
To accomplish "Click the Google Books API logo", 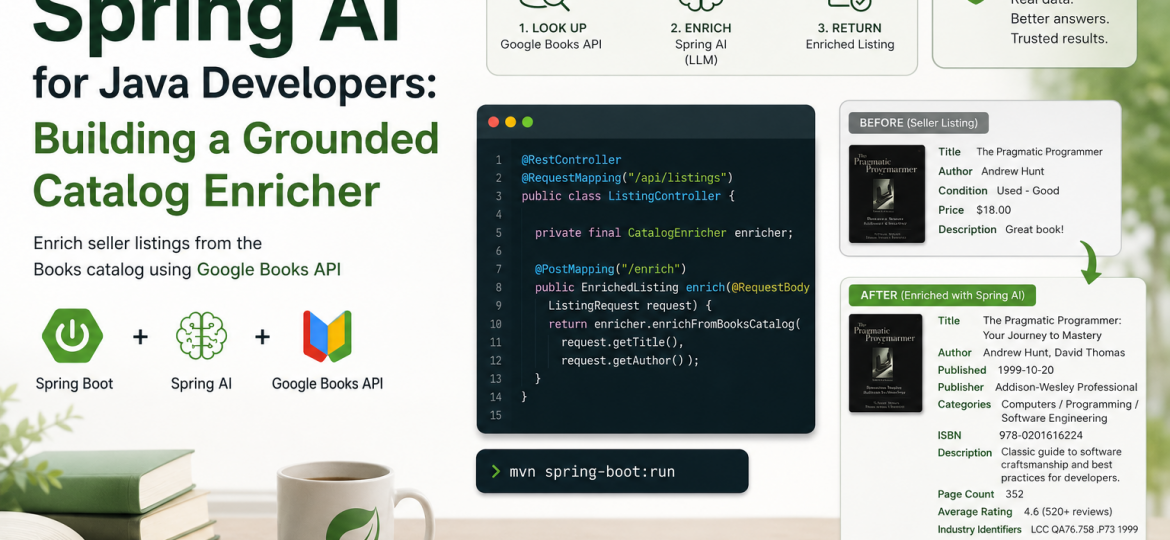I will (x=327, y=336).
